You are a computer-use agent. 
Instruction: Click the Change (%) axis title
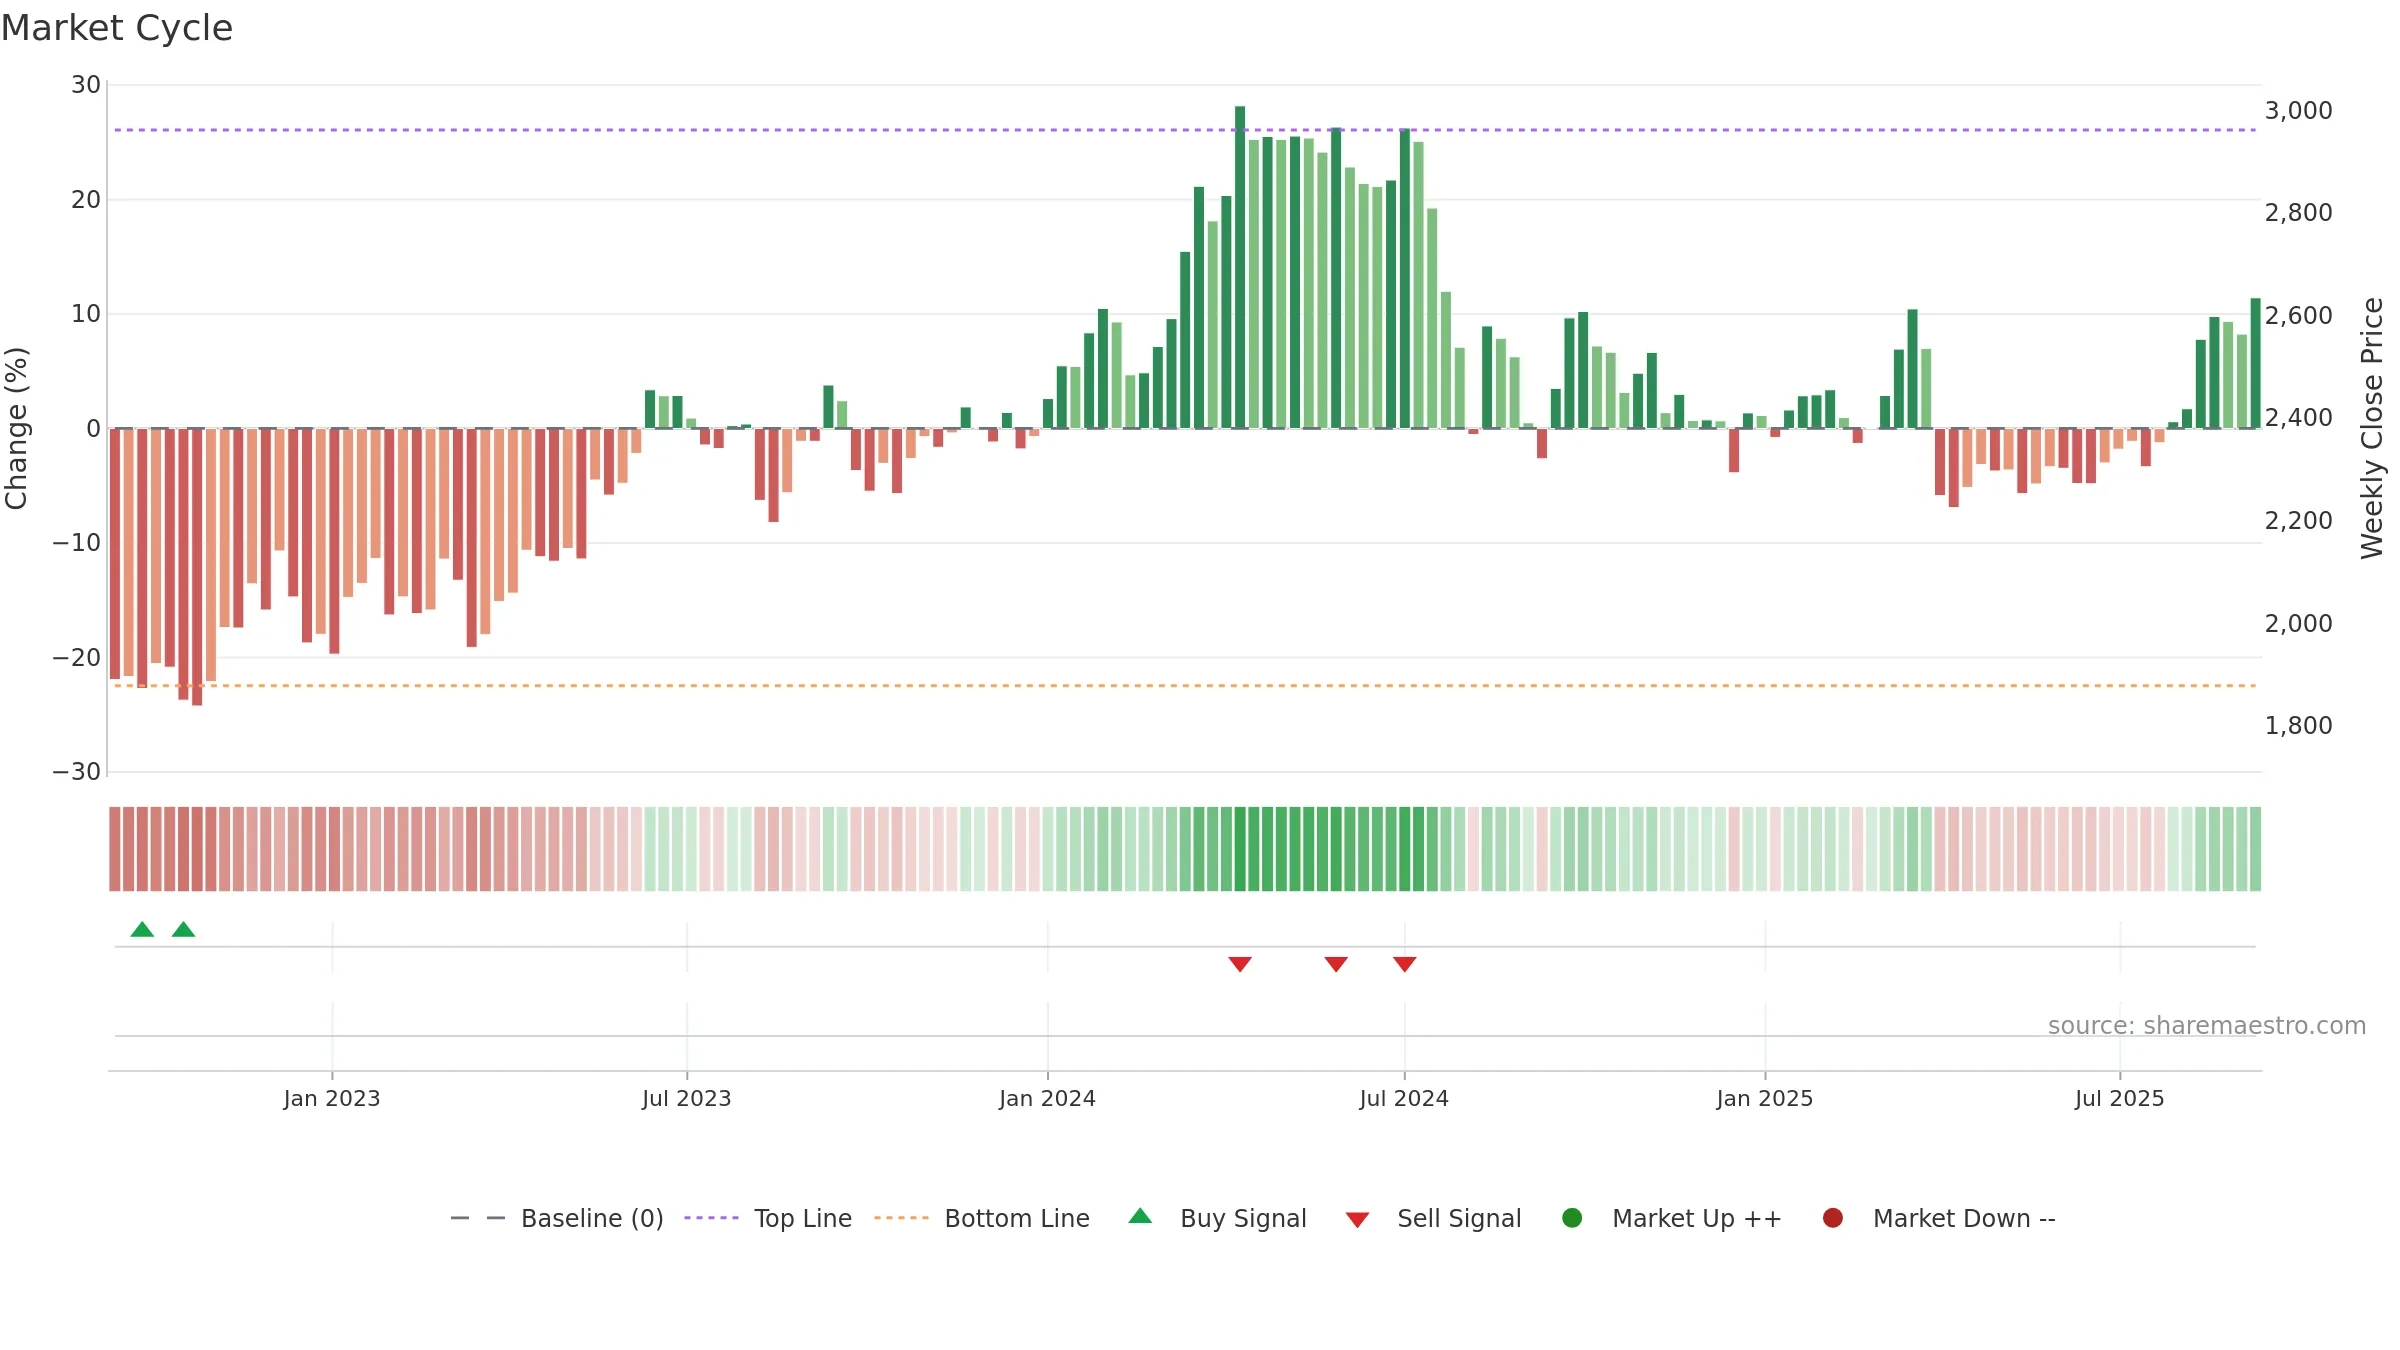(x=16, y=428)
